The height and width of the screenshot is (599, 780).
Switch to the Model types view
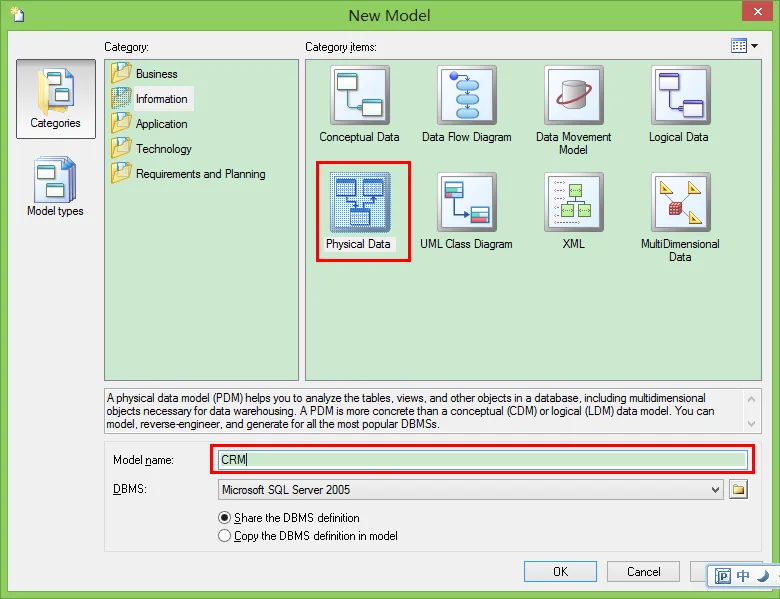click(55, 187)
